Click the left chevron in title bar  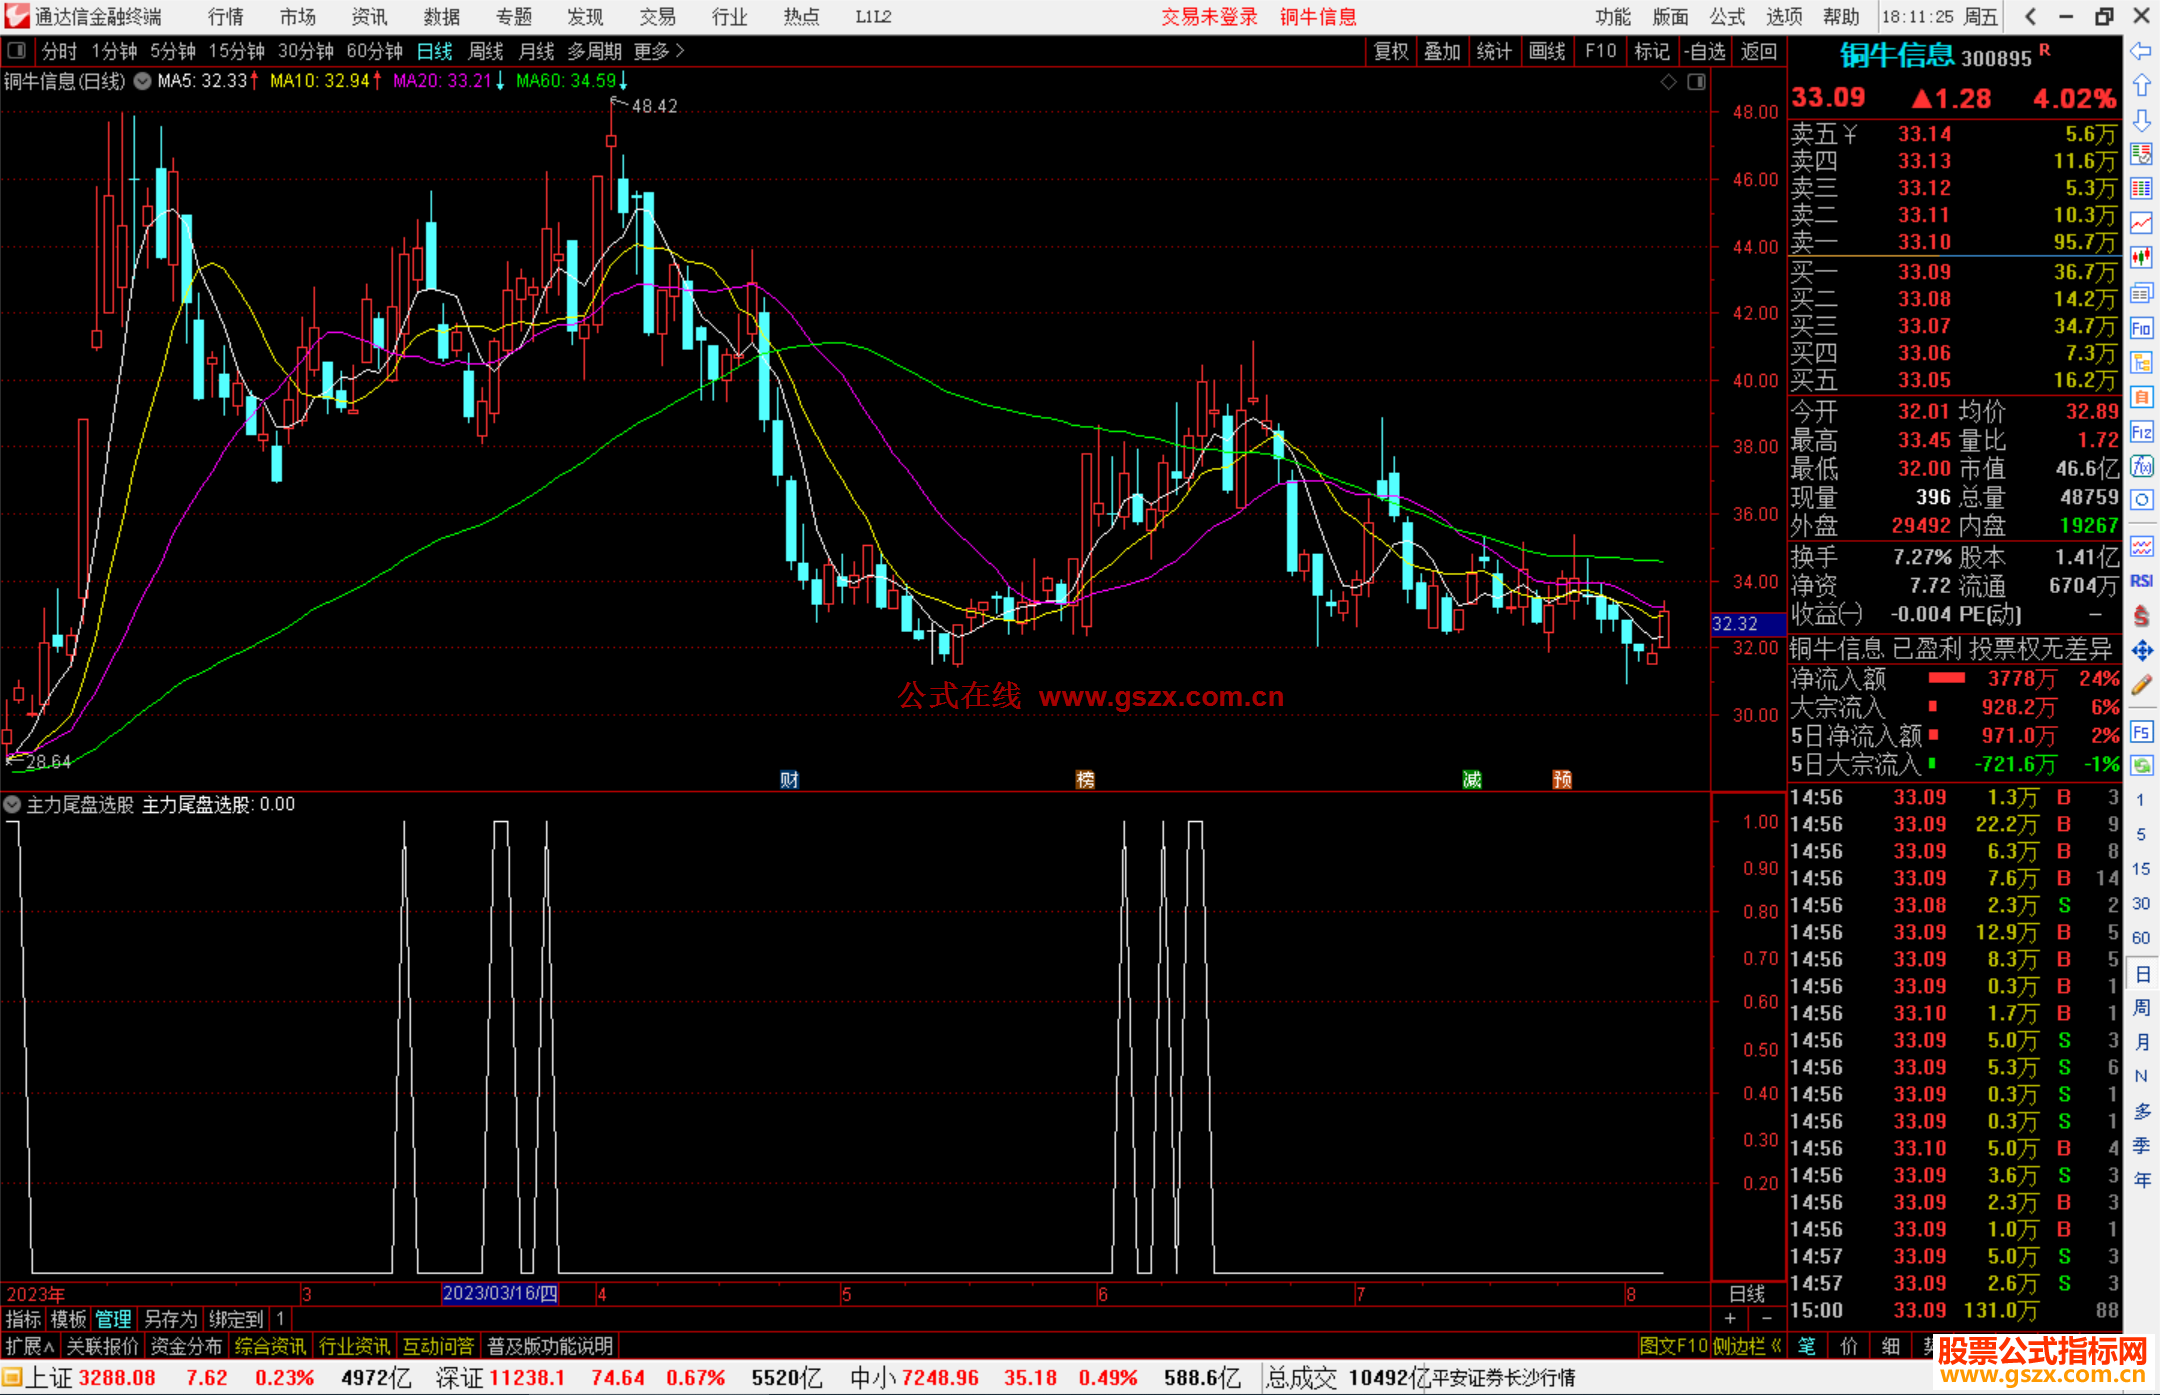coord(2030,16)
